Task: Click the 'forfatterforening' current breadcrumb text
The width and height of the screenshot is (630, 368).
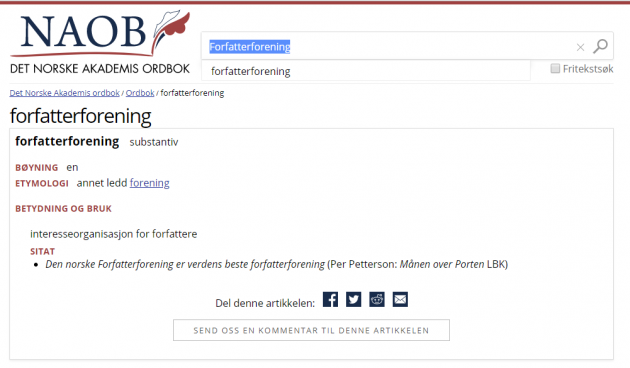Action: click(x=192, y=93)
